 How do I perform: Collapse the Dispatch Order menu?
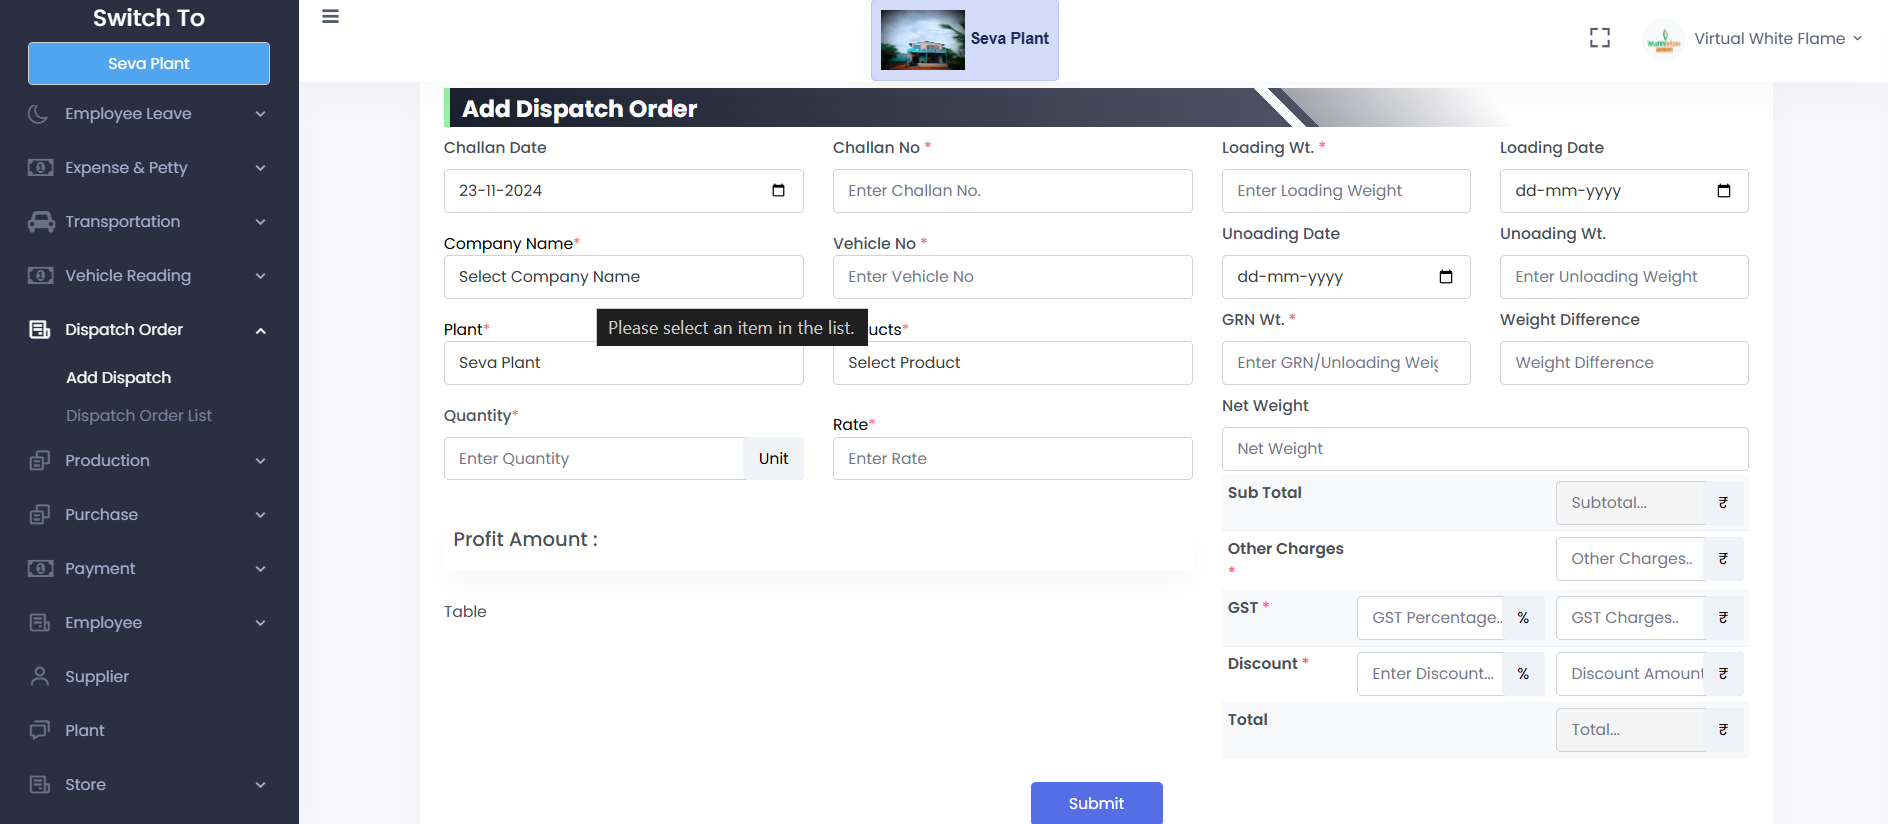[260, 330]
